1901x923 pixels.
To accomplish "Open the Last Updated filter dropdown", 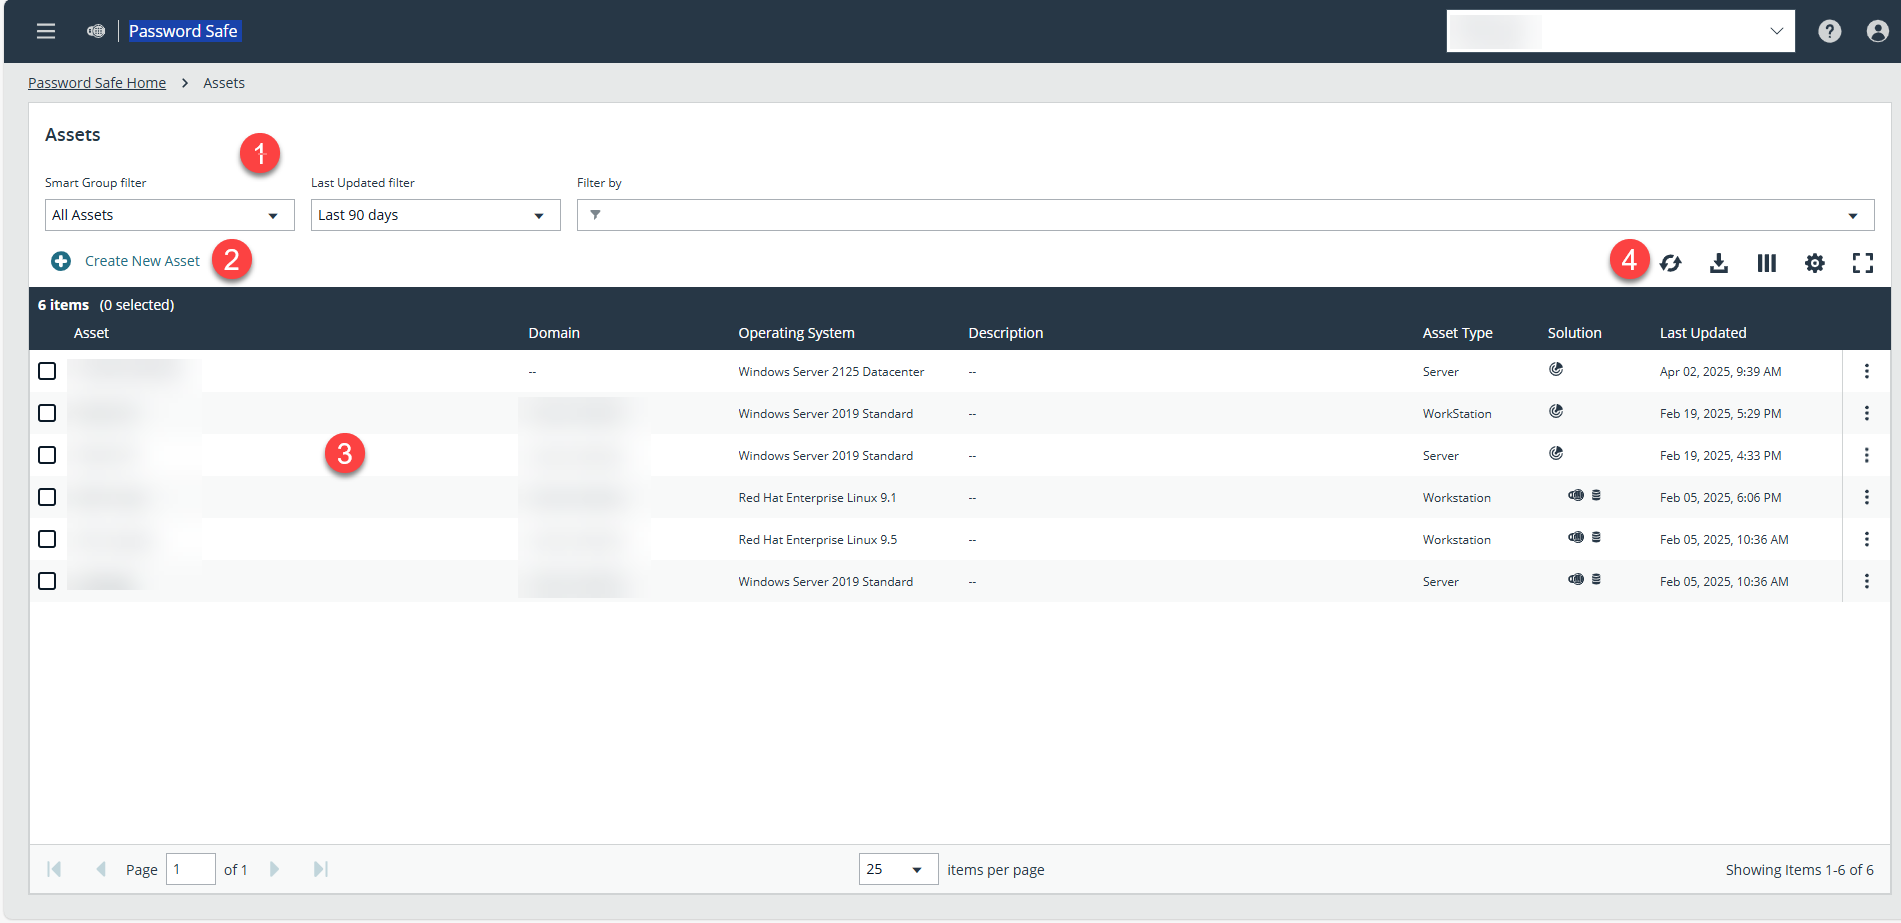I will [x=436, y=215].
